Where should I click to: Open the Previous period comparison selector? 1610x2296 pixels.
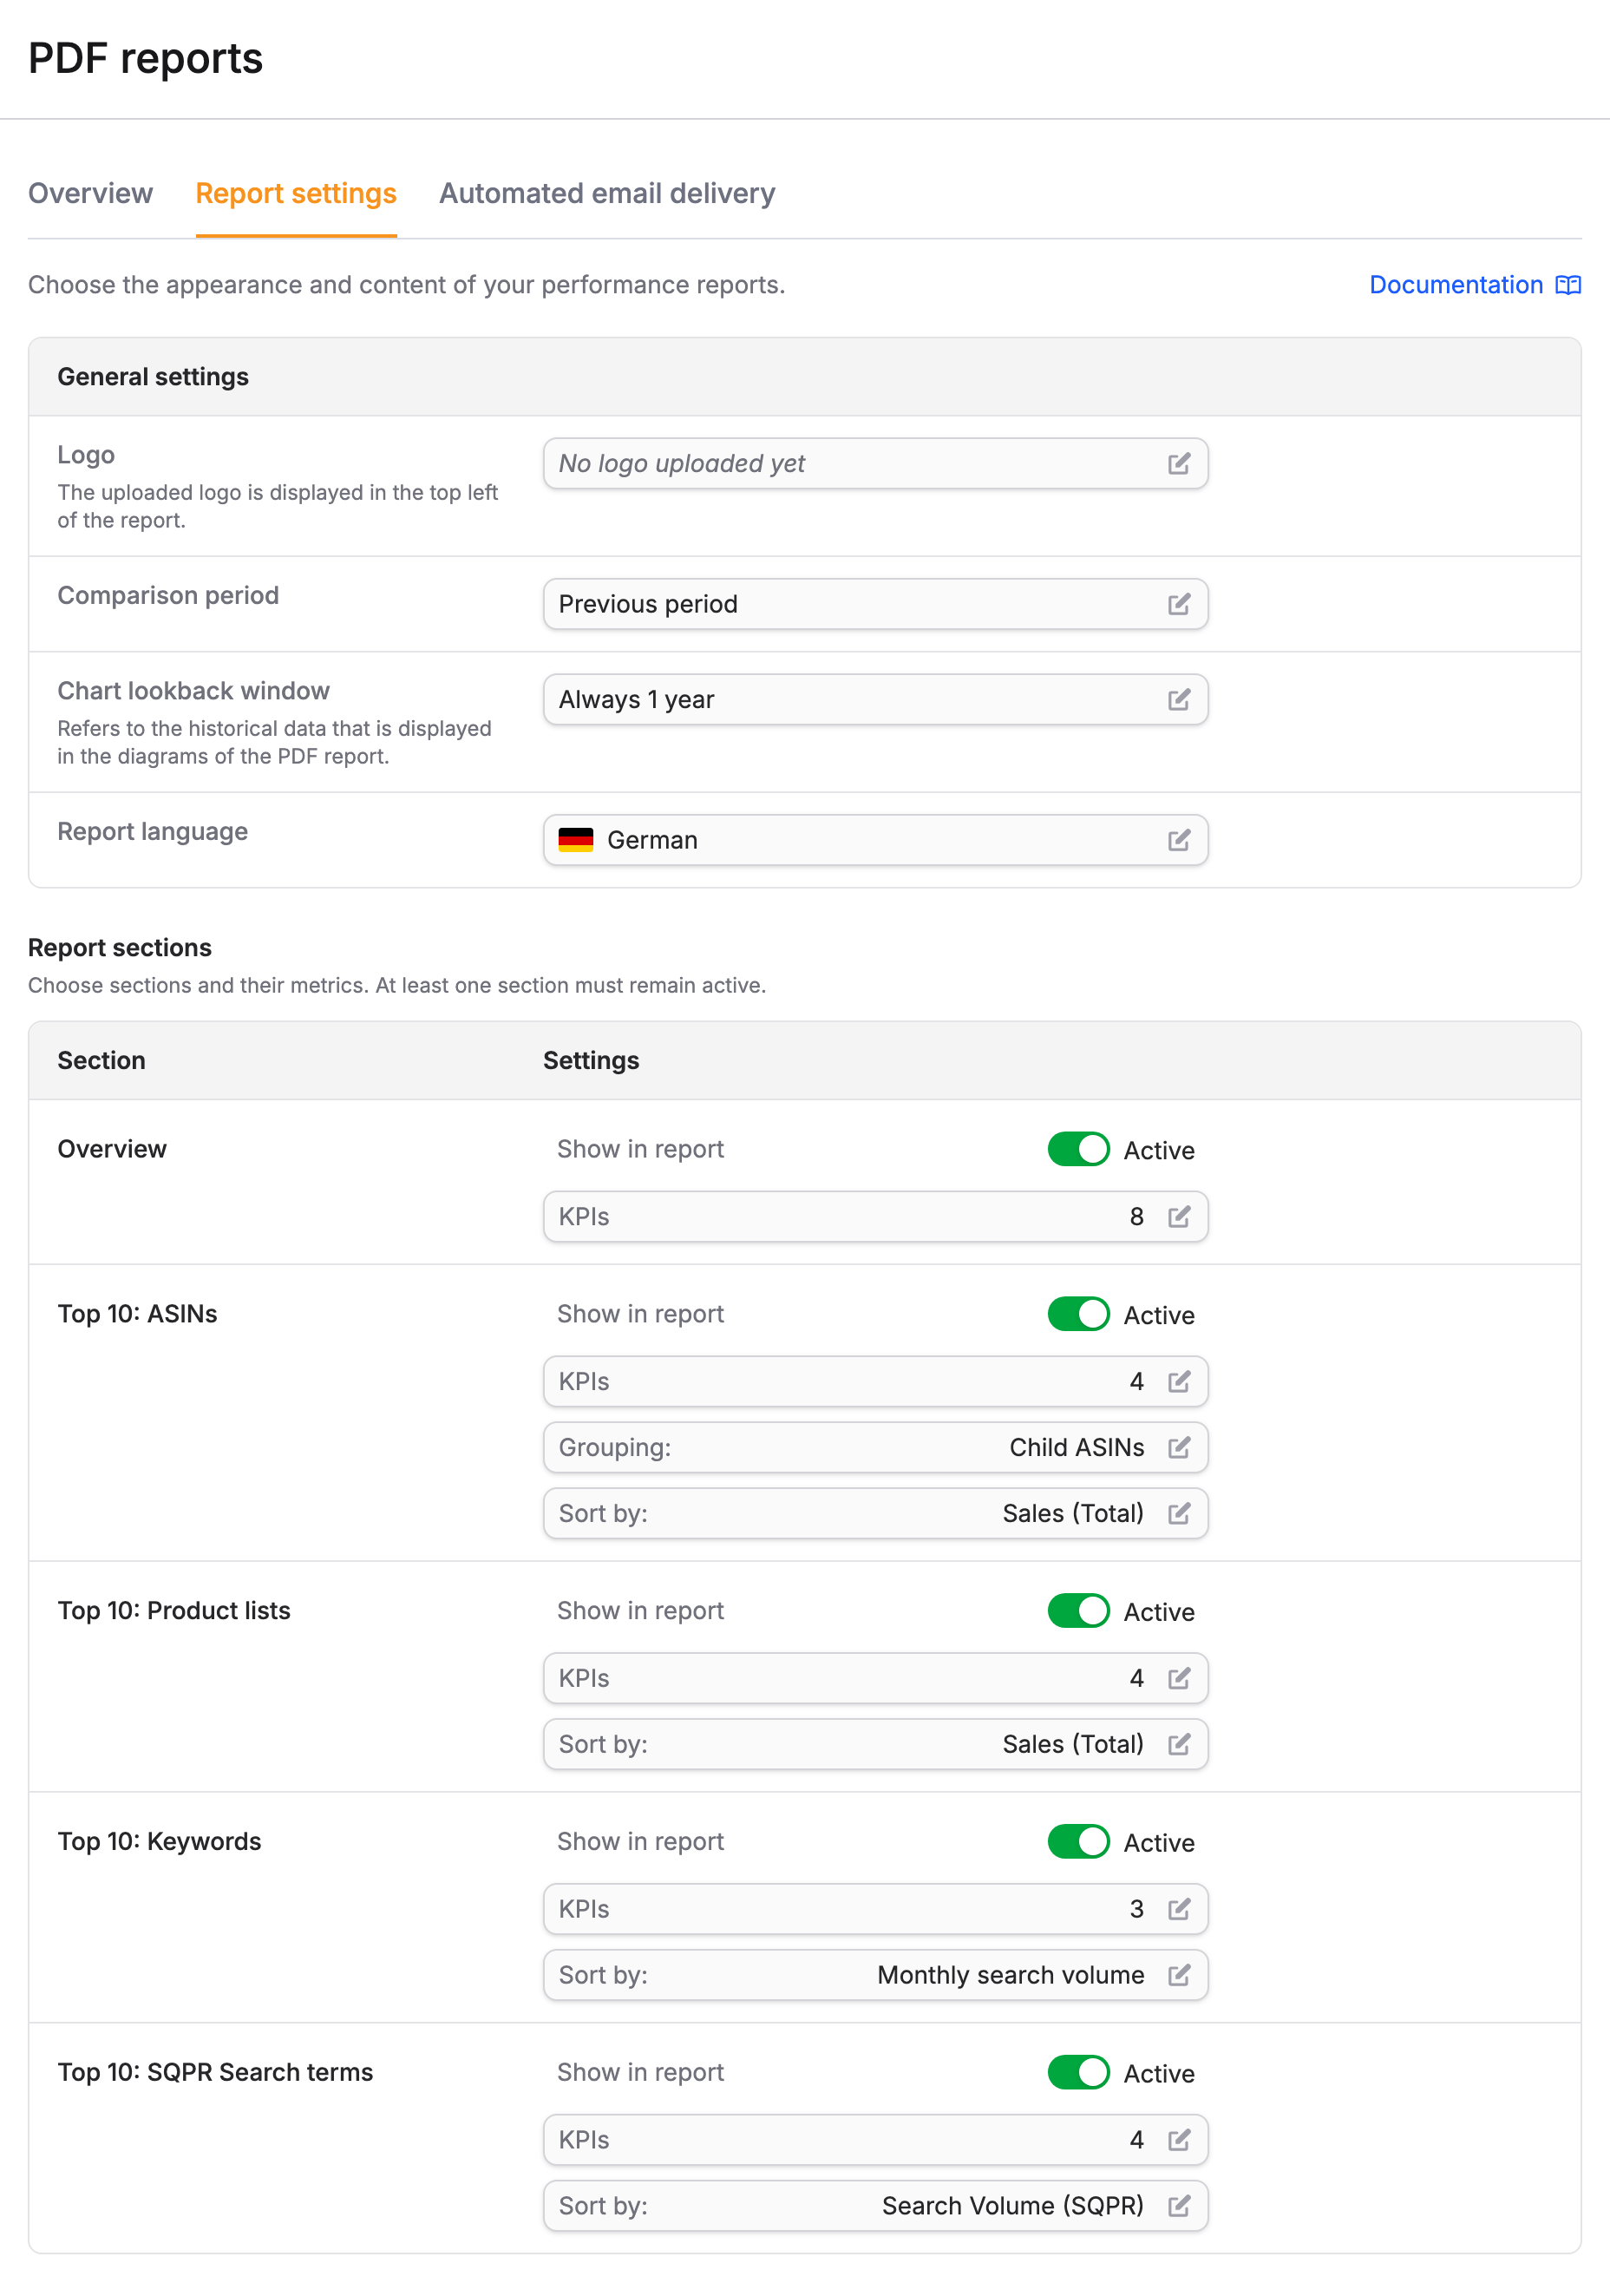click(875, 604)
